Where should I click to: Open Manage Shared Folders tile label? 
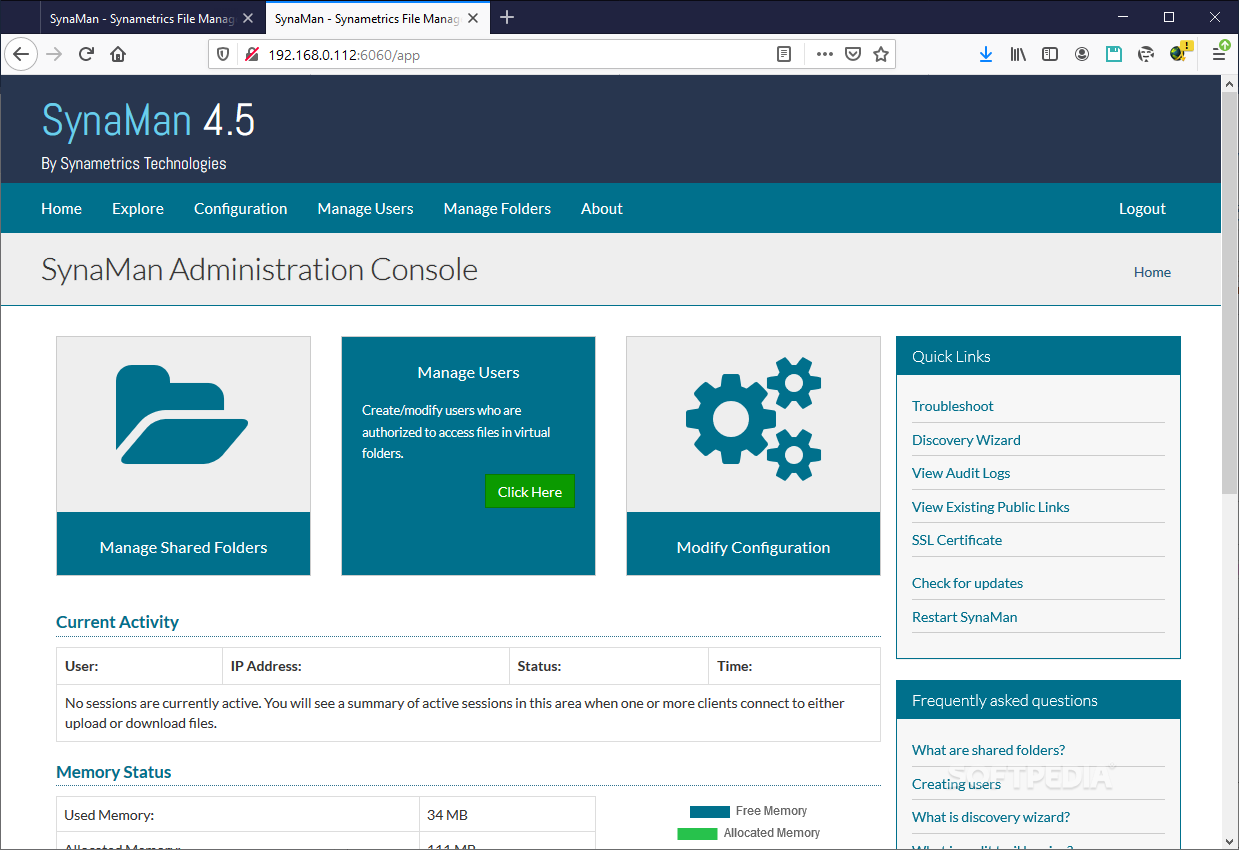(183, 547)
